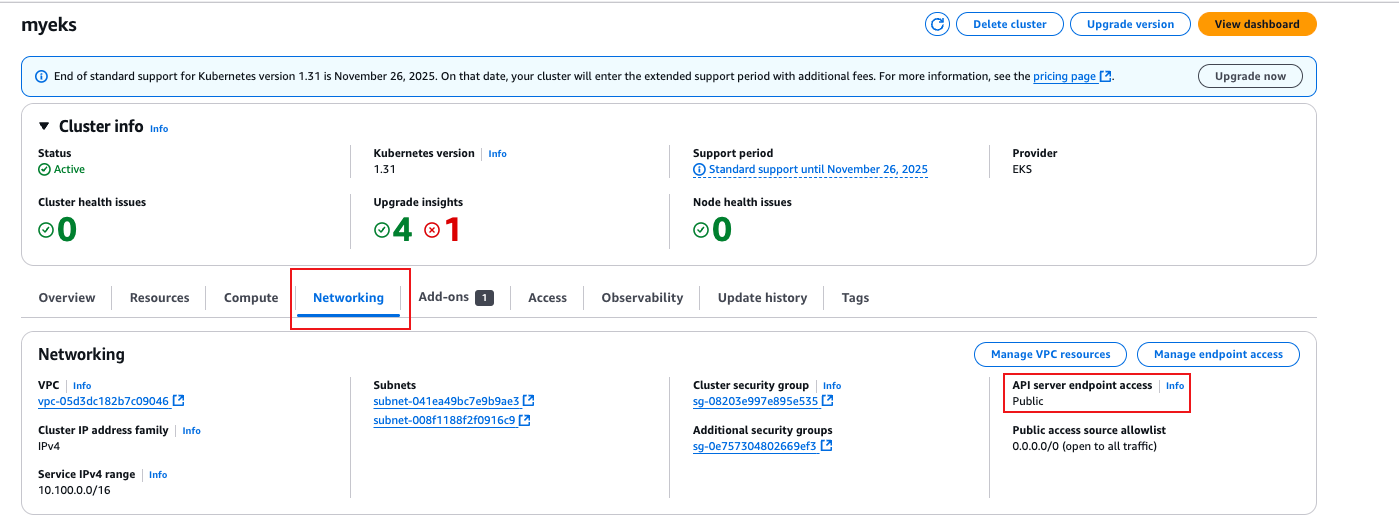Click the Public endpoint access value
Screen dimensions: 1399x521
(x=1028, y=401)
